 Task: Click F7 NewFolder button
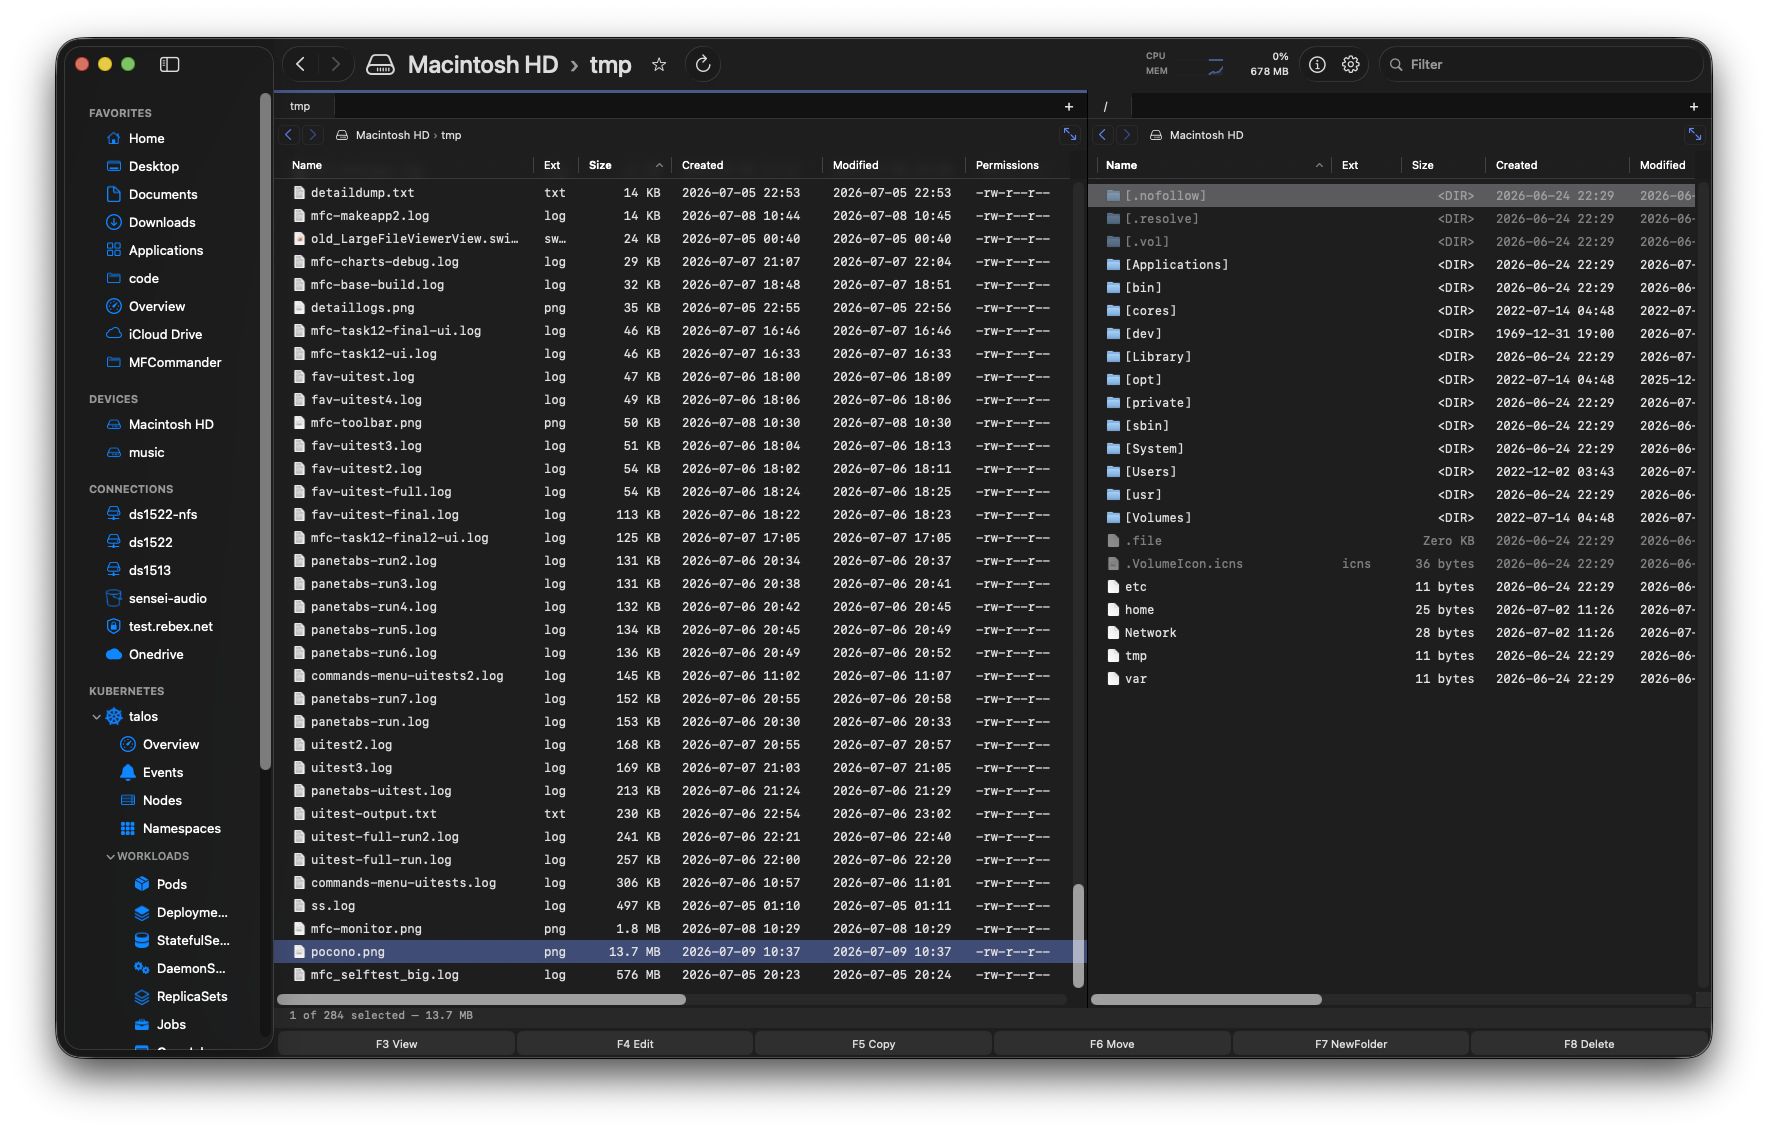[1351, 1044]
